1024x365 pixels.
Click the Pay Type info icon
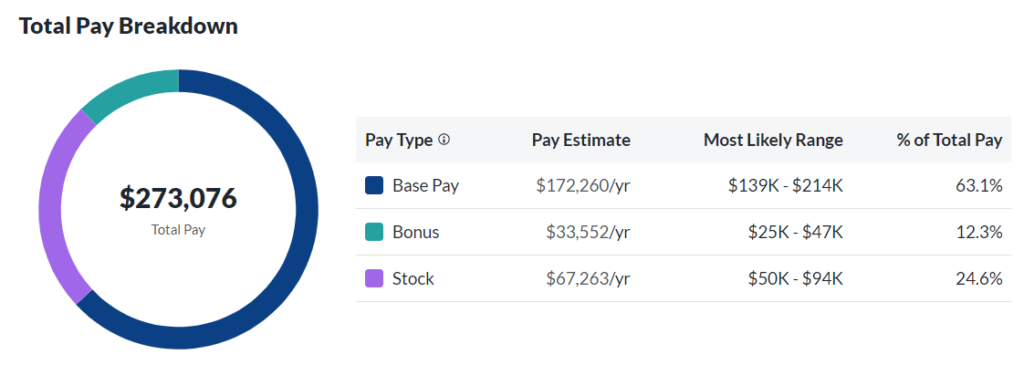coord(444,140)
